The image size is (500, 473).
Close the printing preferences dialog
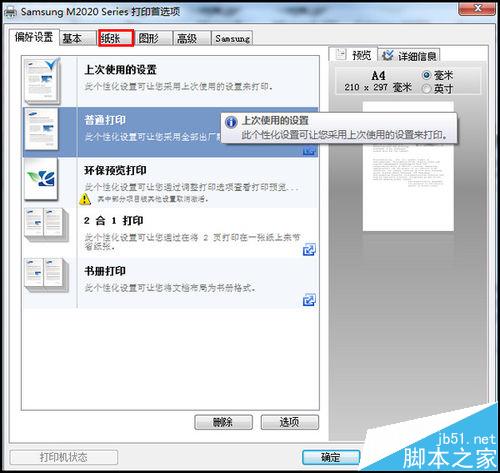tap(477, 8)
